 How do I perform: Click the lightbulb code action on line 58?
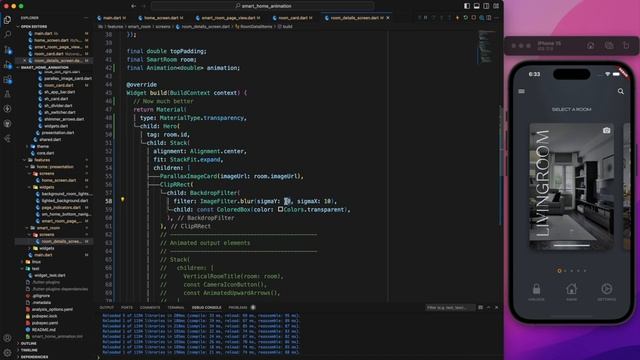[122, 200]
